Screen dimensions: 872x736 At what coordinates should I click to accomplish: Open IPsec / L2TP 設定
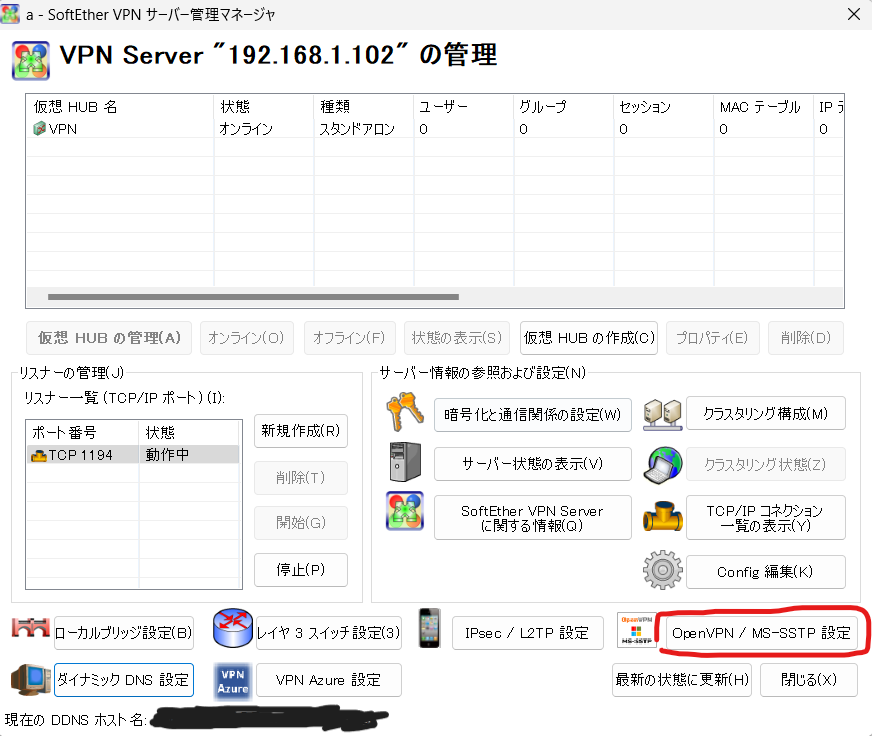coord(527,633)
